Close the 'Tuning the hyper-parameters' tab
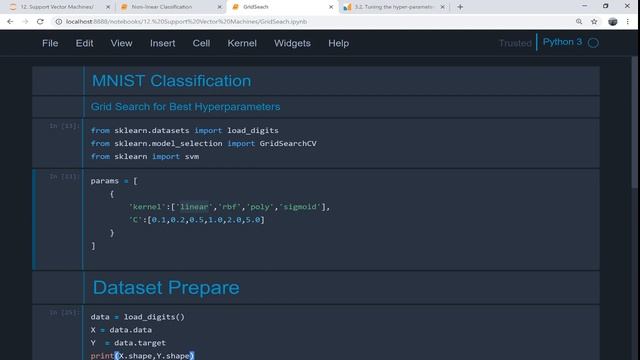This screenshot has height=360, width=640. click(442, 7)
